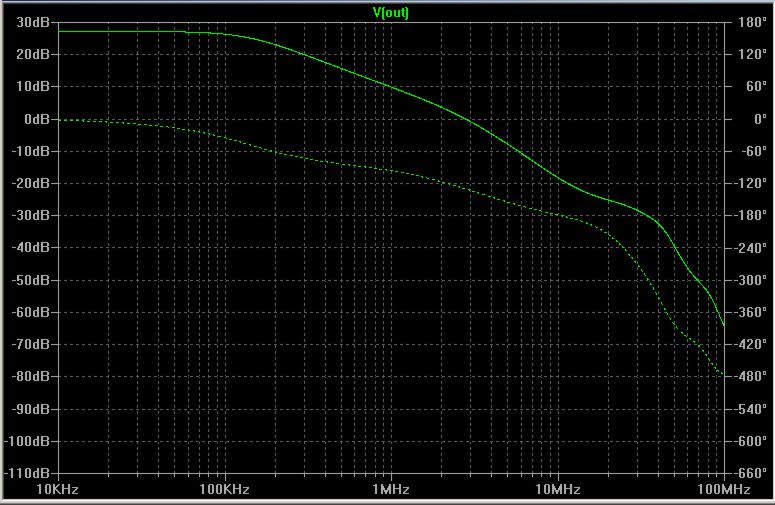
Task: Click the 10MHz frequency axis label
Action: coord(558,490)
